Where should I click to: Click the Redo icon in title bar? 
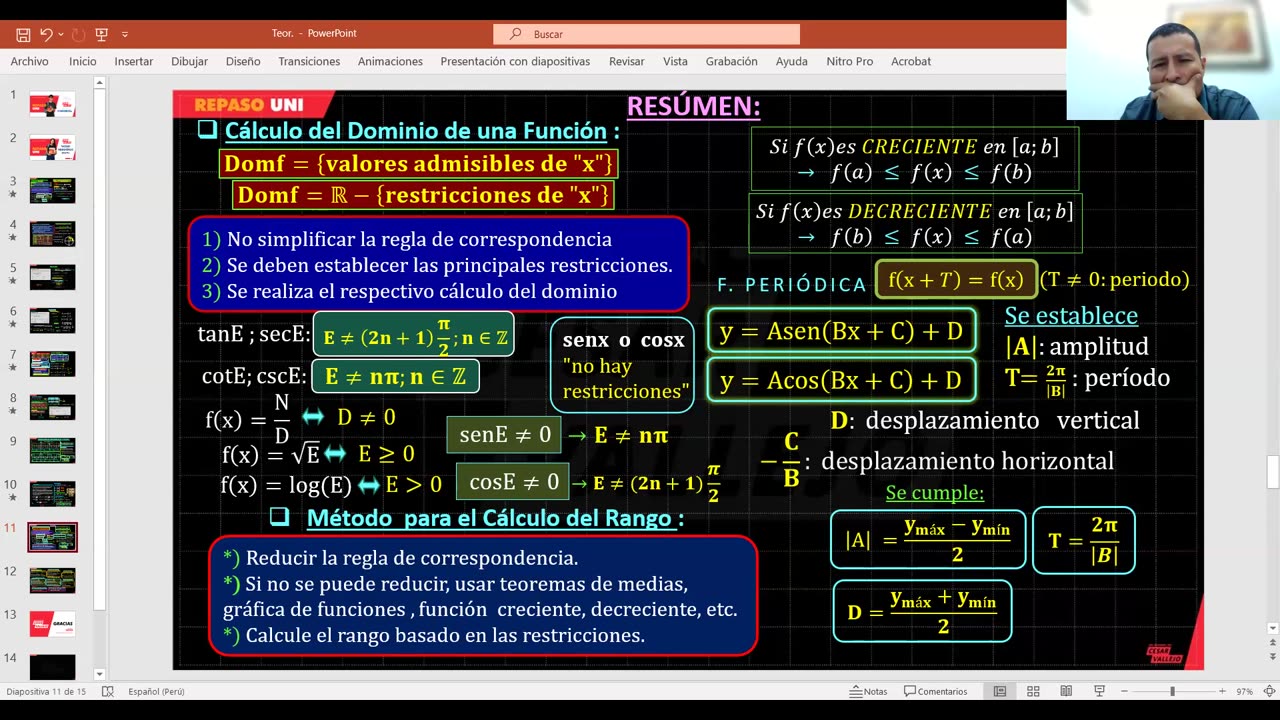pyautogui.click(x=78, y=34)
